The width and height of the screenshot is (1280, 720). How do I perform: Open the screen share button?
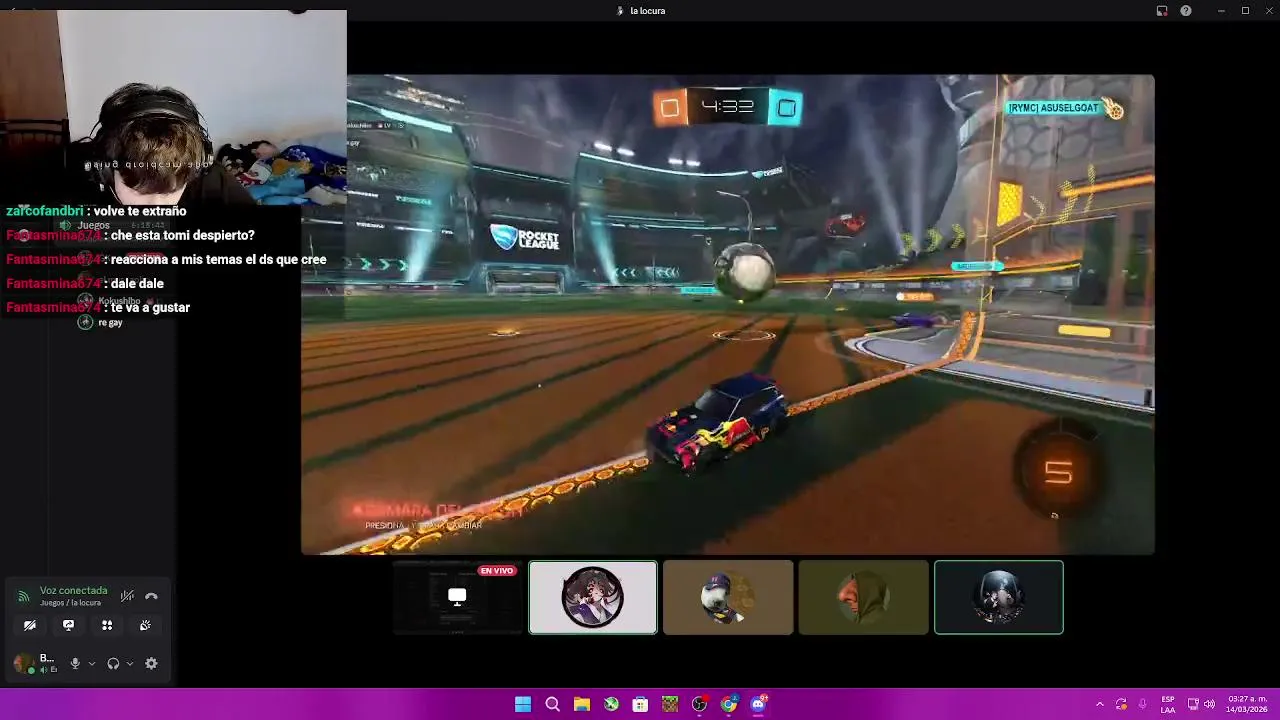click(x=68, y=625)
